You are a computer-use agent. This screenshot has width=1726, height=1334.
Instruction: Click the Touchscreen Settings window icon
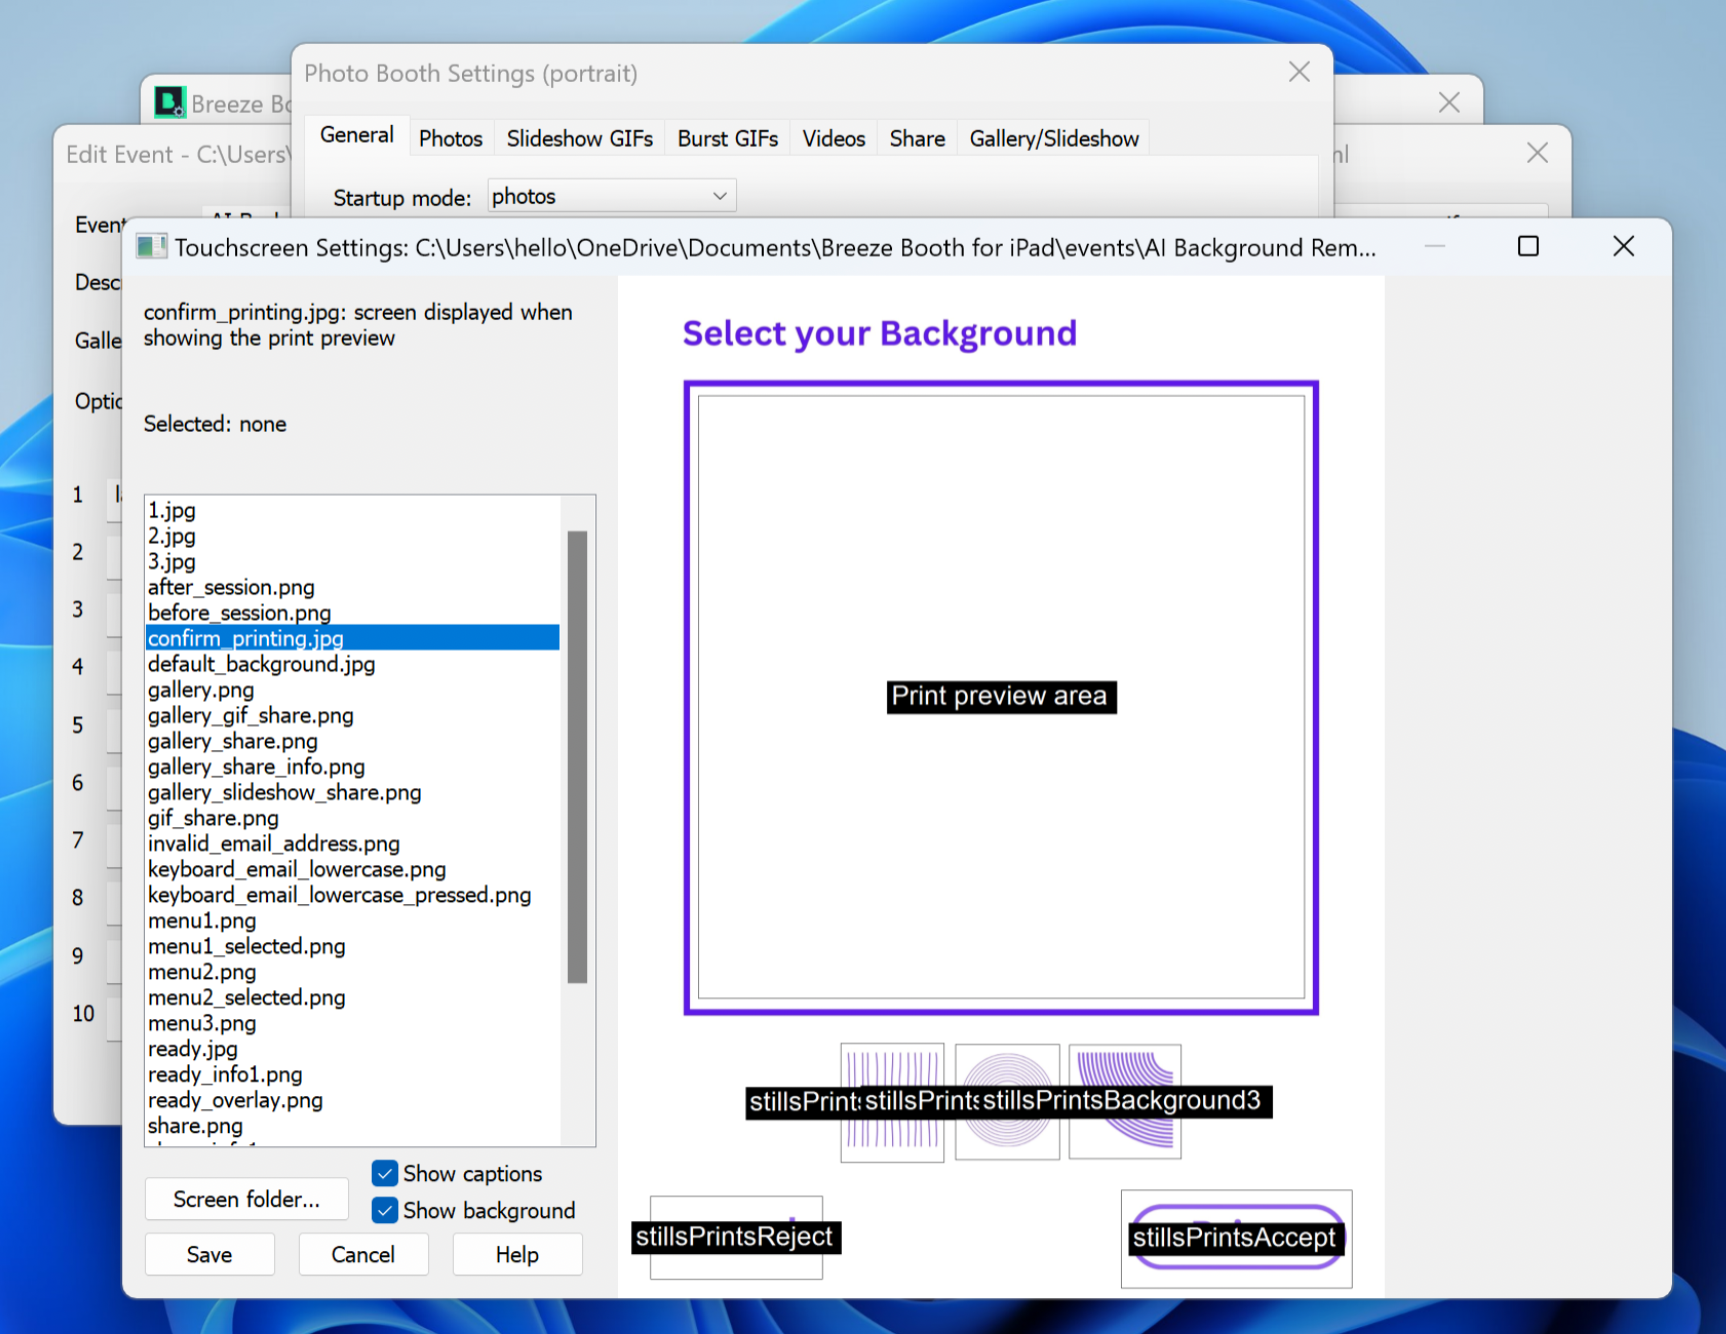(152, 247)
